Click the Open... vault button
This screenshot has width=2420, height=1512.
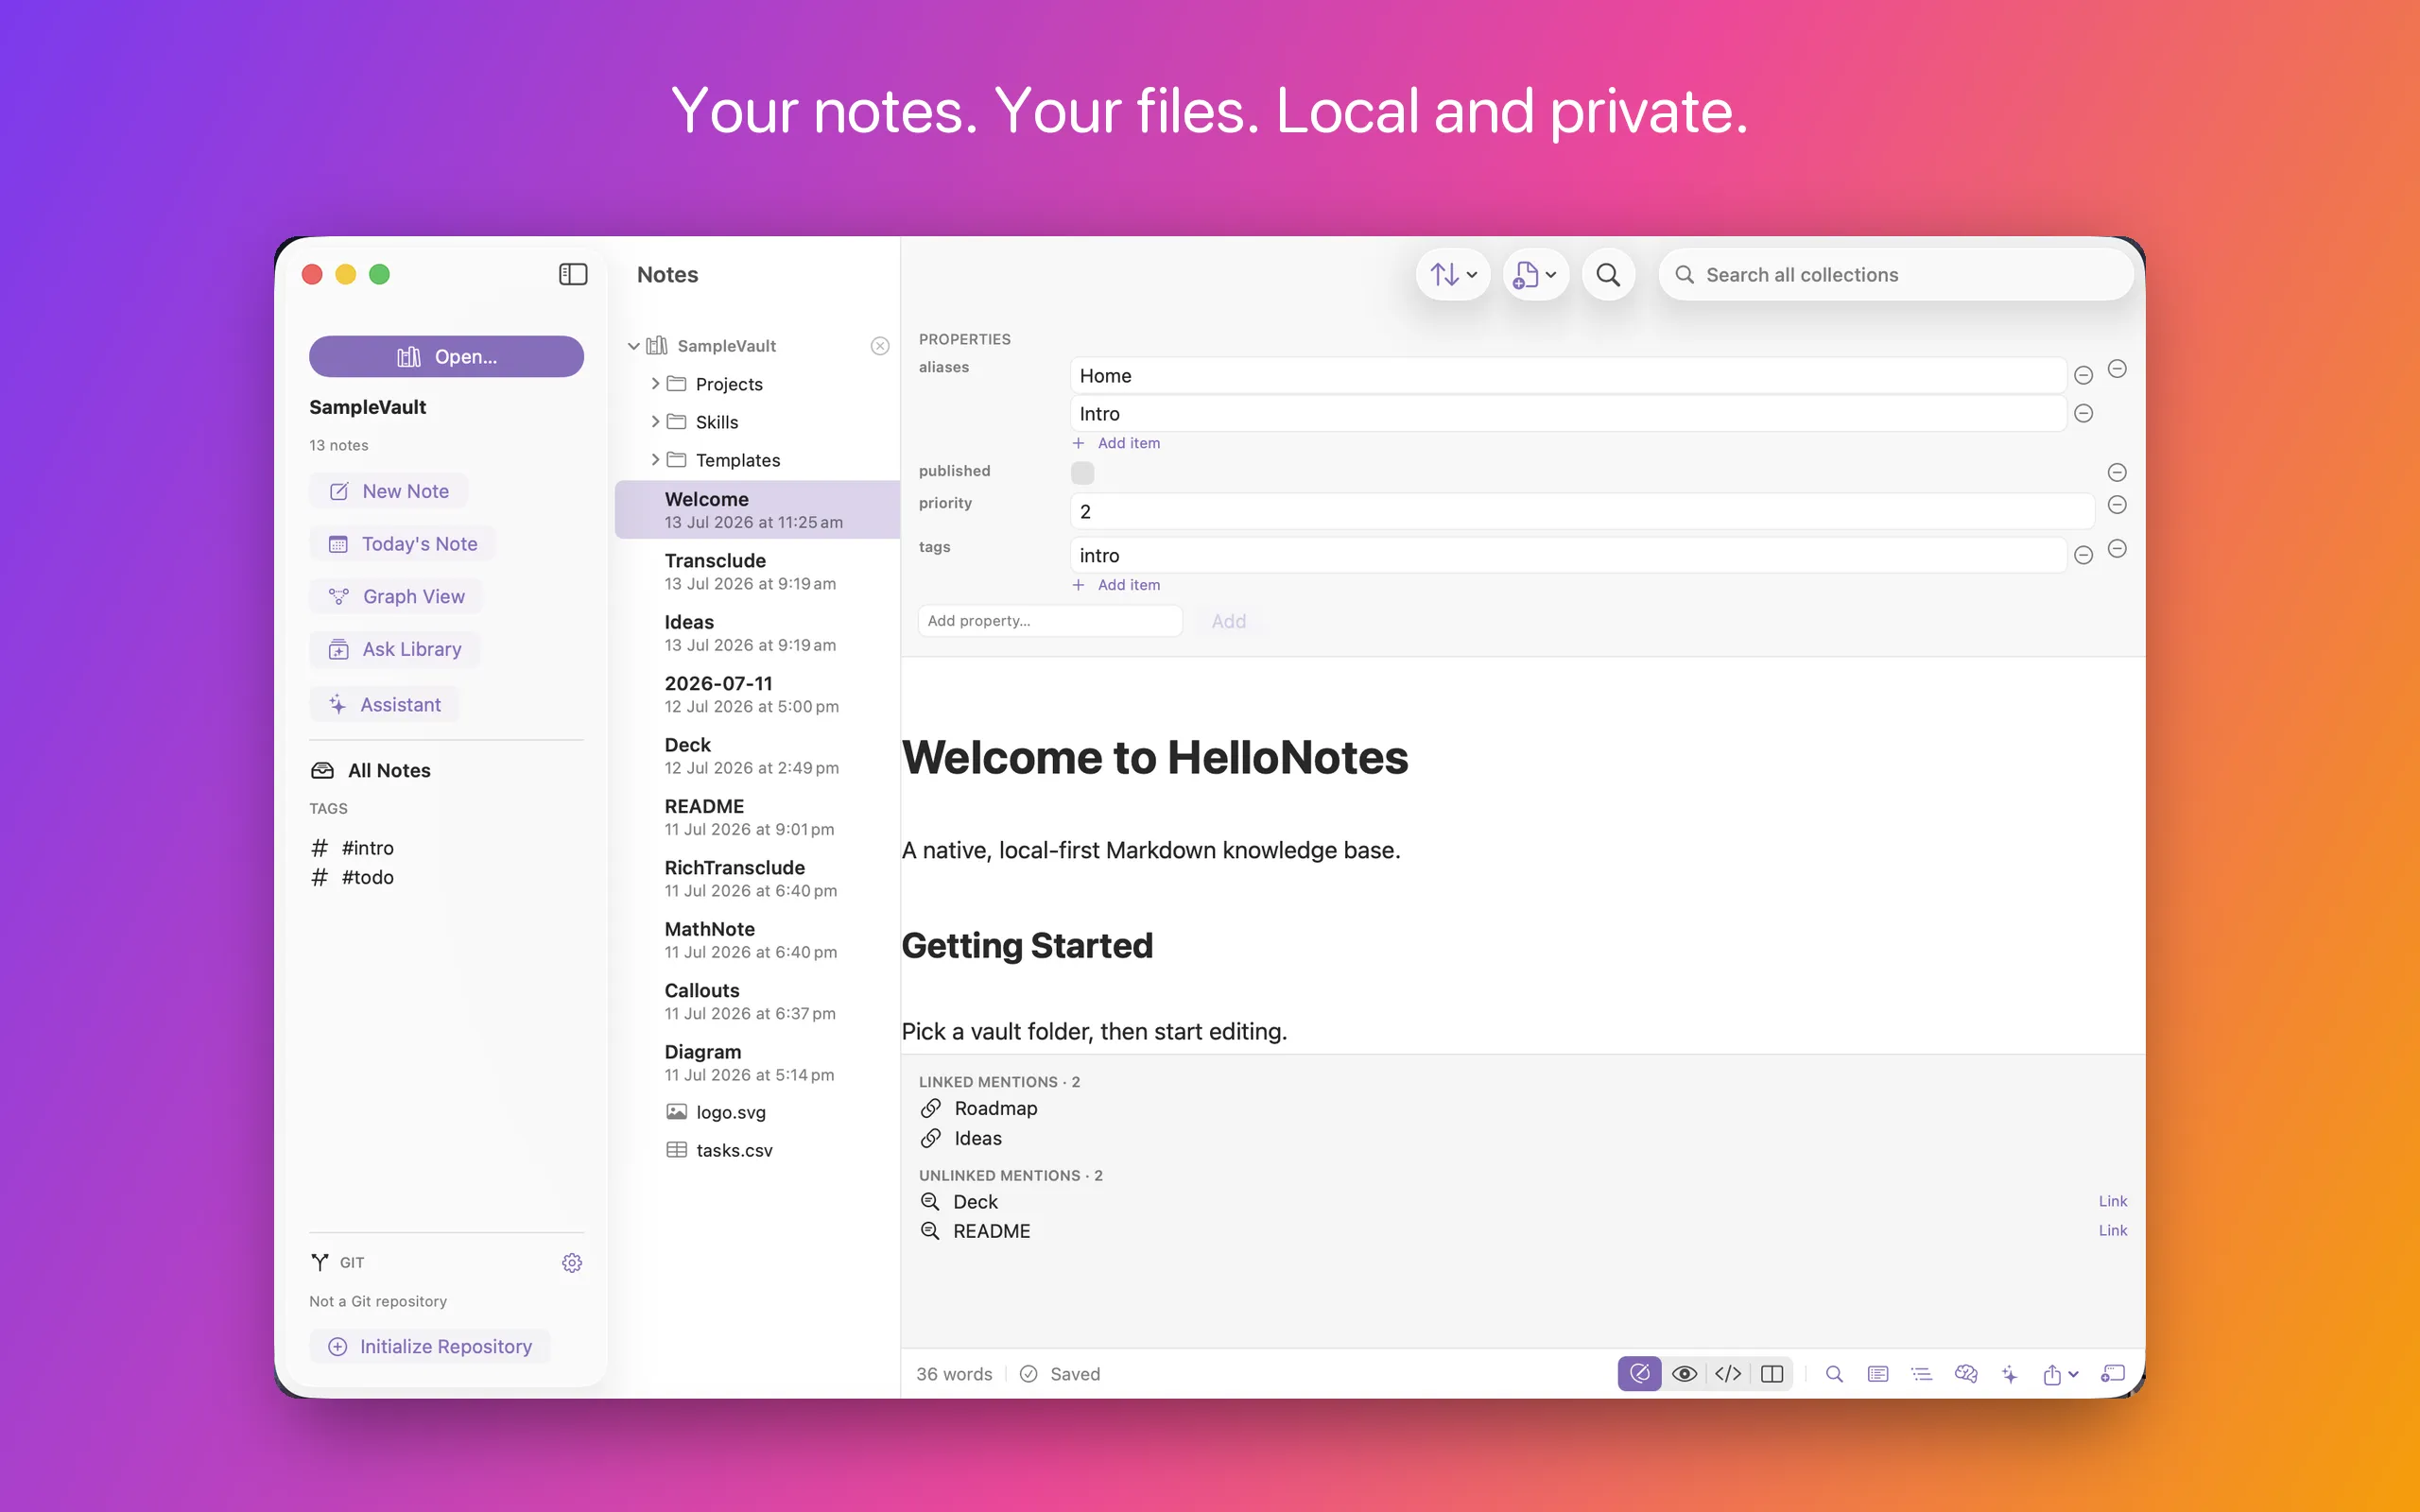tap(446, 357)
